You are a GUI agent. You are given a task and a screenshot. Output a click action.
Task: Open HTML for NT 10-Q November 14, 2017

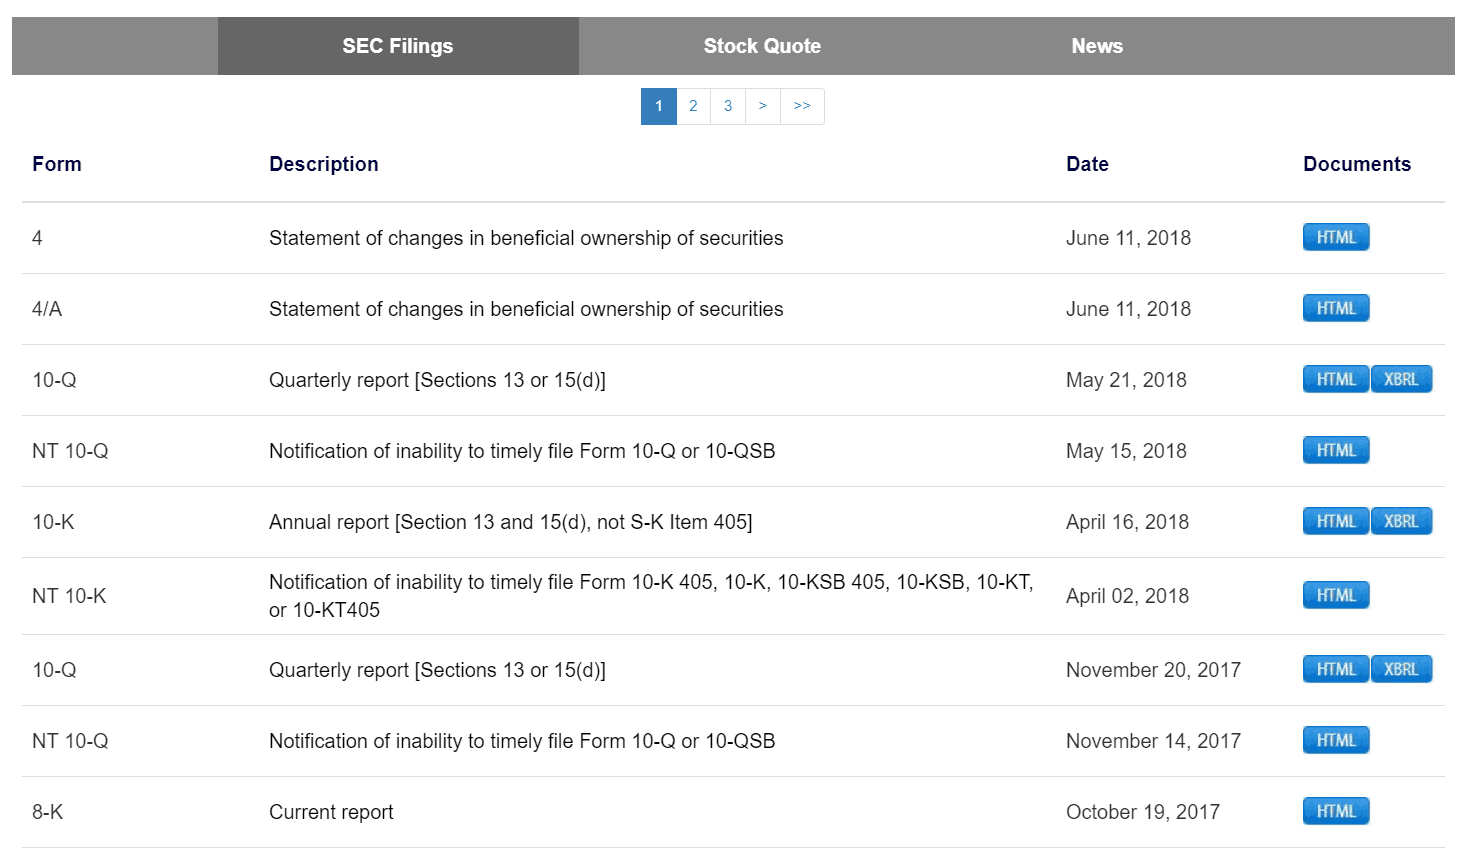coord(1335,740)
